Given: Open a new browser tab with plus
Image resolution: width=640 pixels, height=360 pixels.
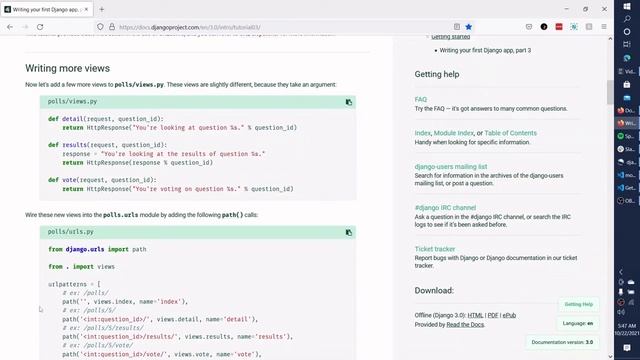Looking at the screenshot, I should point(102,9).
